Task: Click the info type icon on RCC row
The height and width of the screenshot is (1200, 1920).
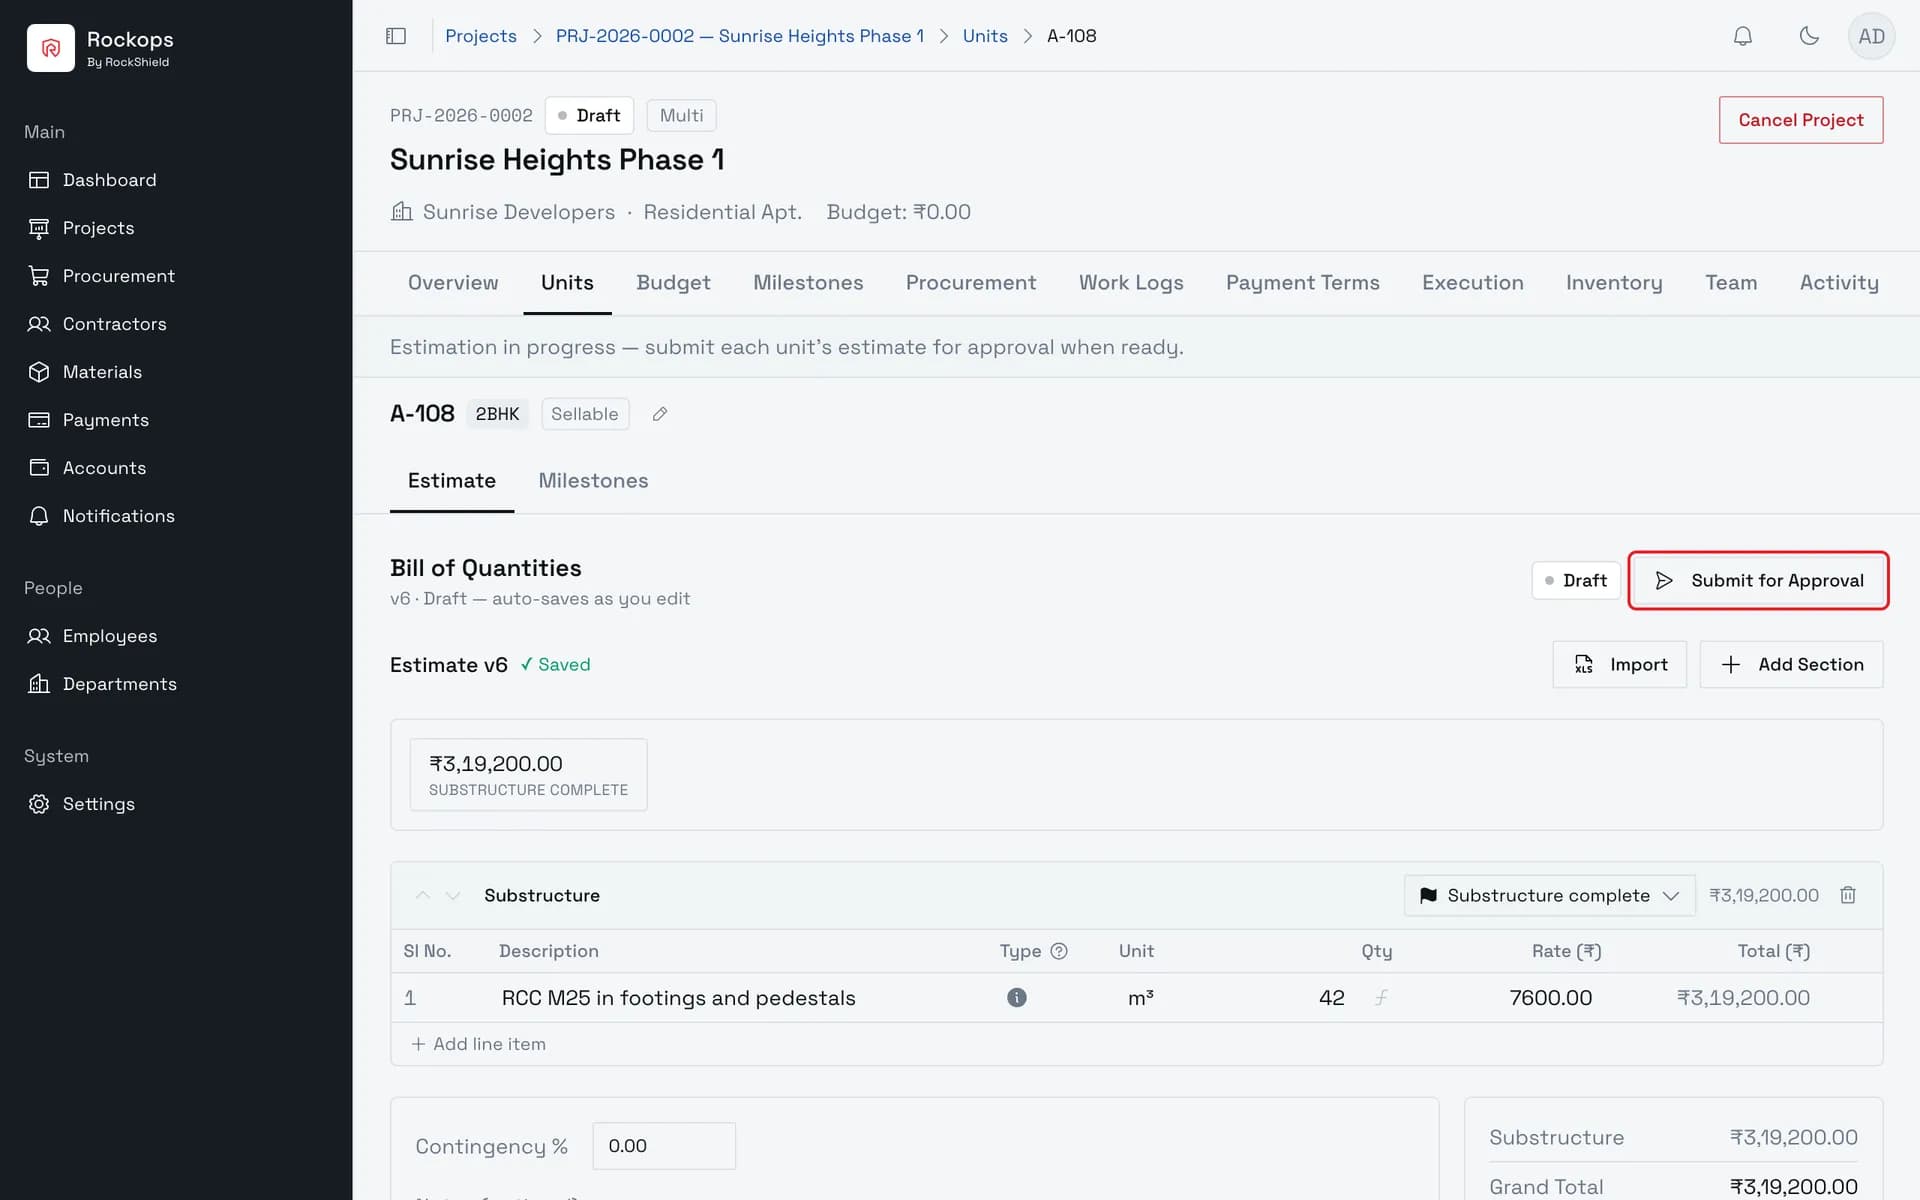Action: [x=1017, y=997]
